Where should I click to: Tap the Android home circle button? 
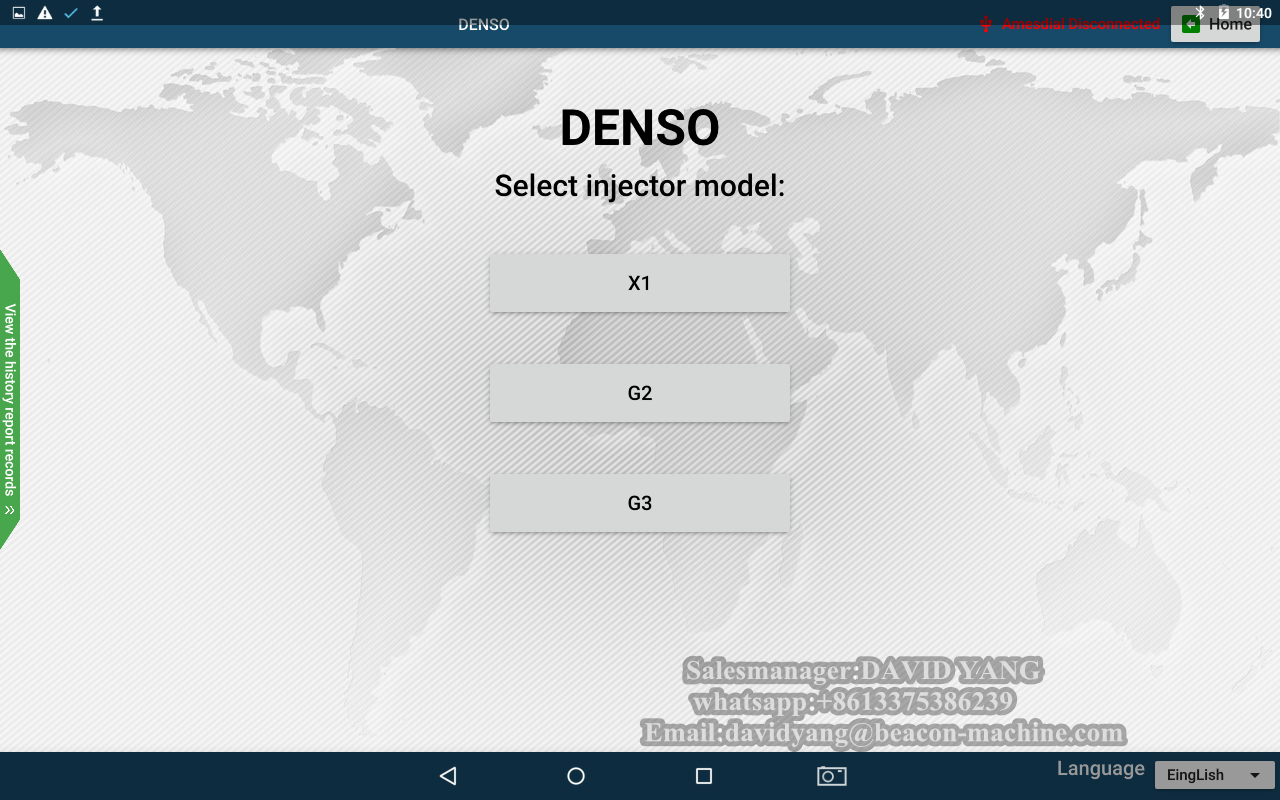coord(576,776)
